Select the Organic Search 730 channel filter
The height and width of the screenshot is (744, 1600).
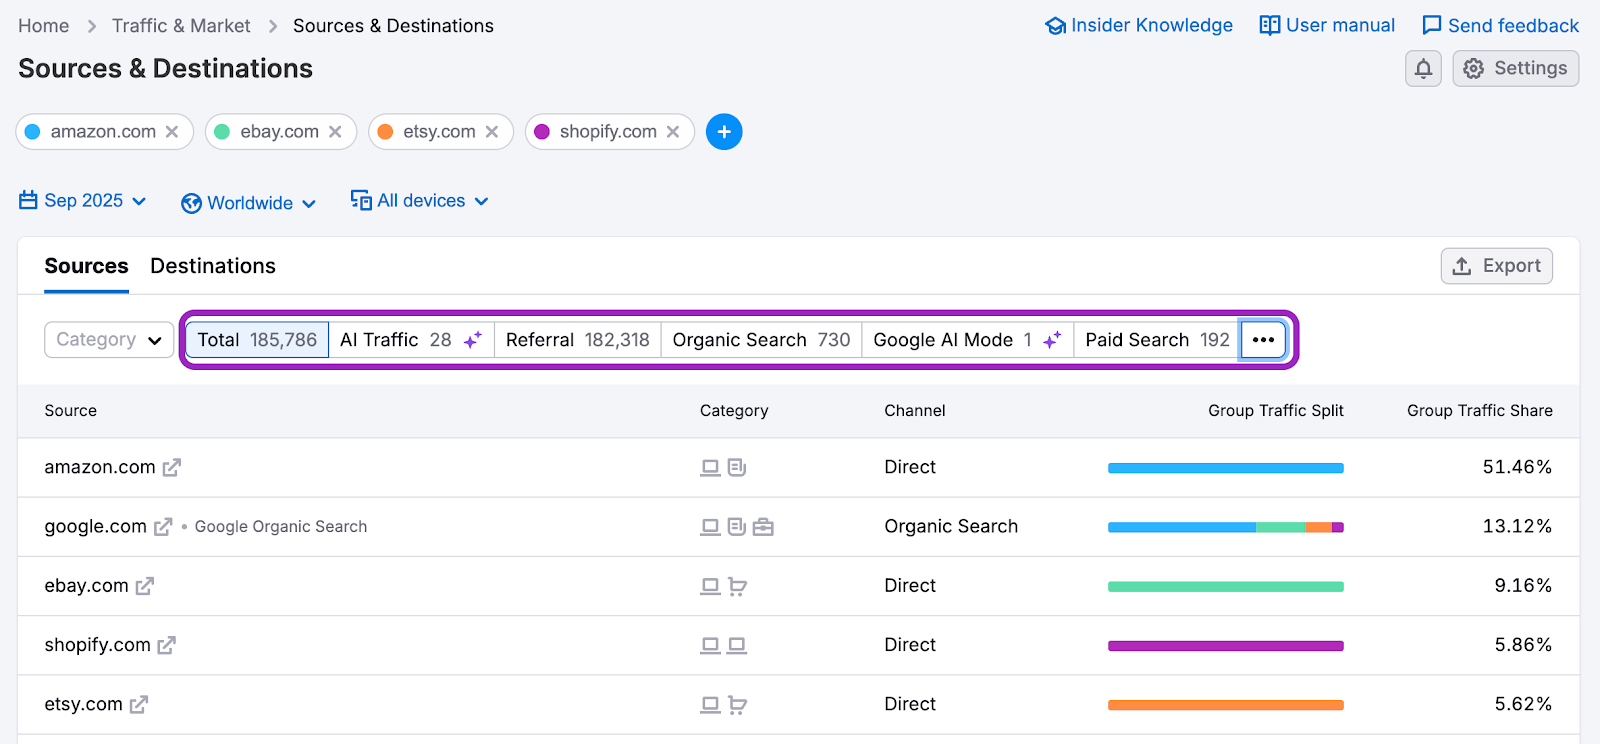click(761, 340)
